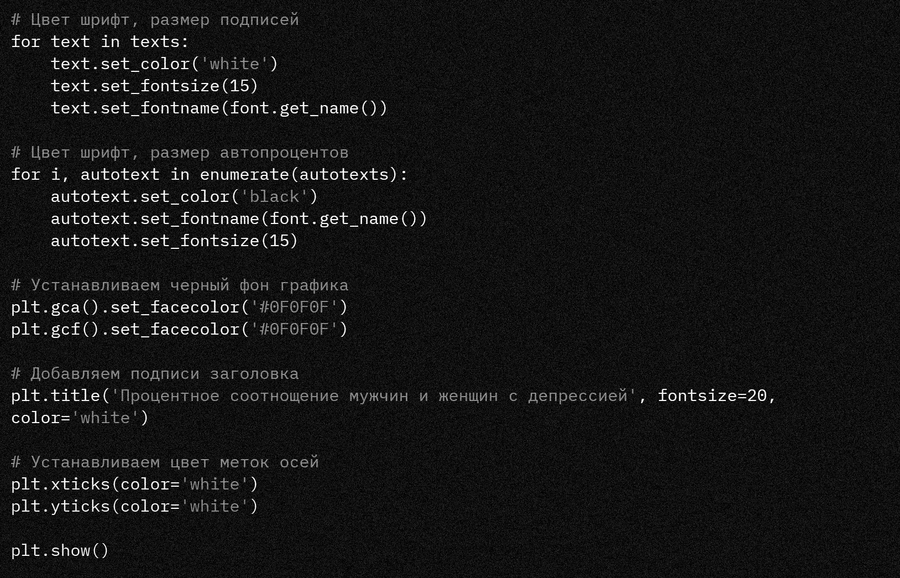Click the plt.show() line

coord(60,551)
